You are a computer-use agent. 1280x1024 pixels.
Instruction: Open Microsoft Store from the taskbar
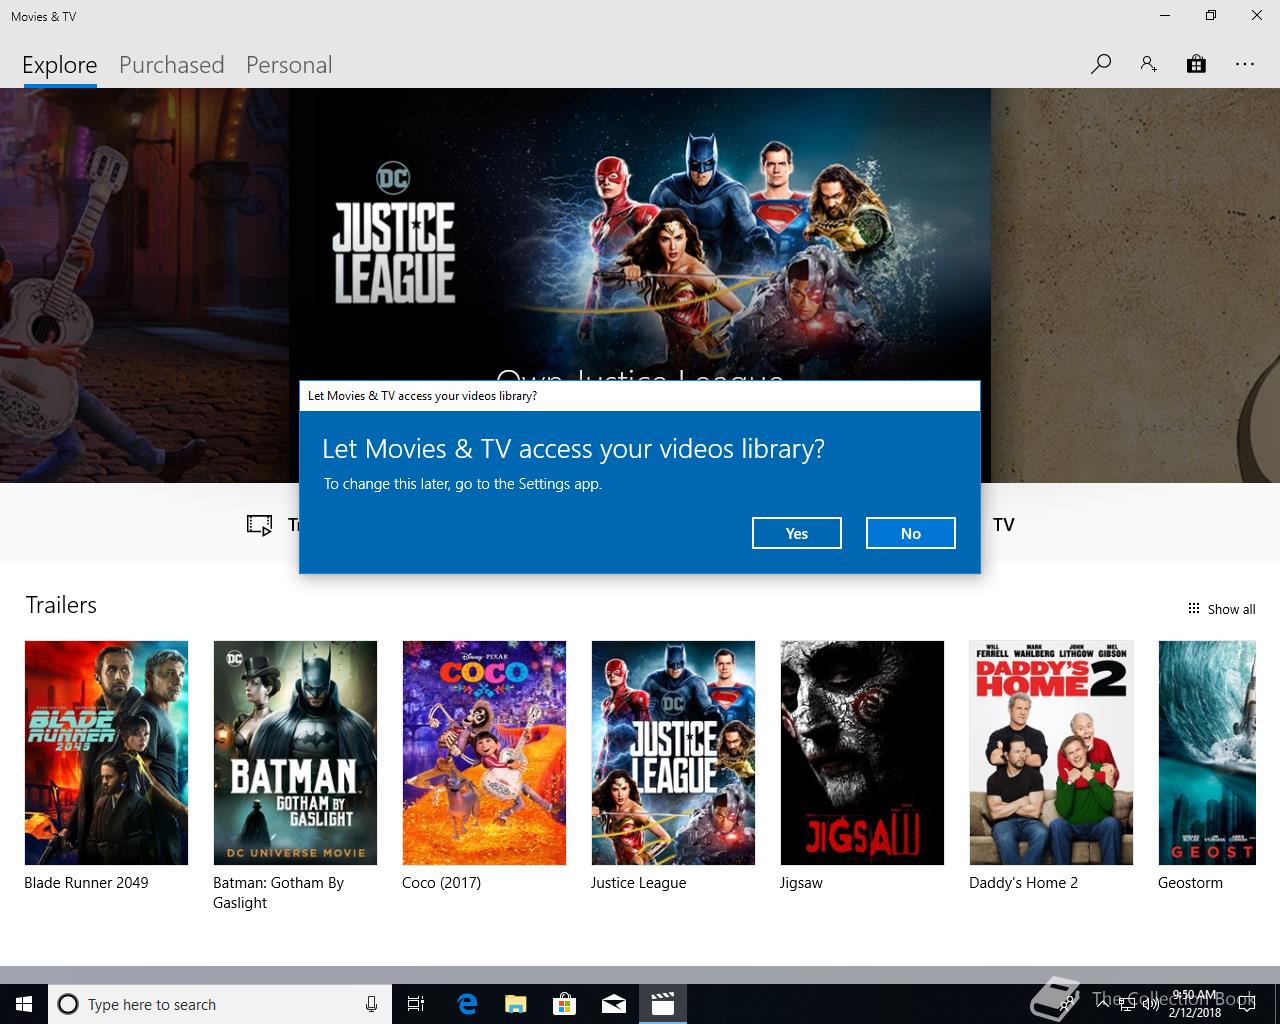(x=564, y=1004)
